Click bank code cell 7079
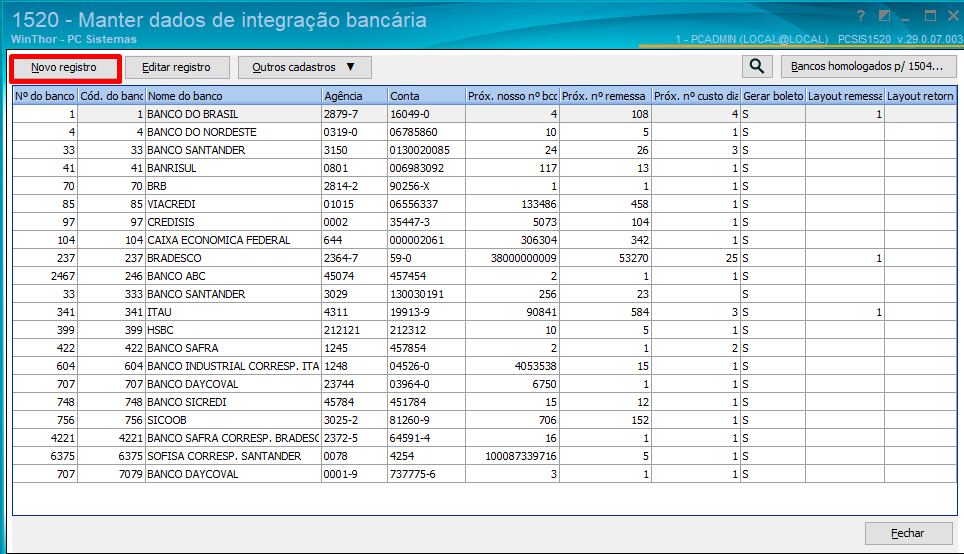 tap(111, 473)
